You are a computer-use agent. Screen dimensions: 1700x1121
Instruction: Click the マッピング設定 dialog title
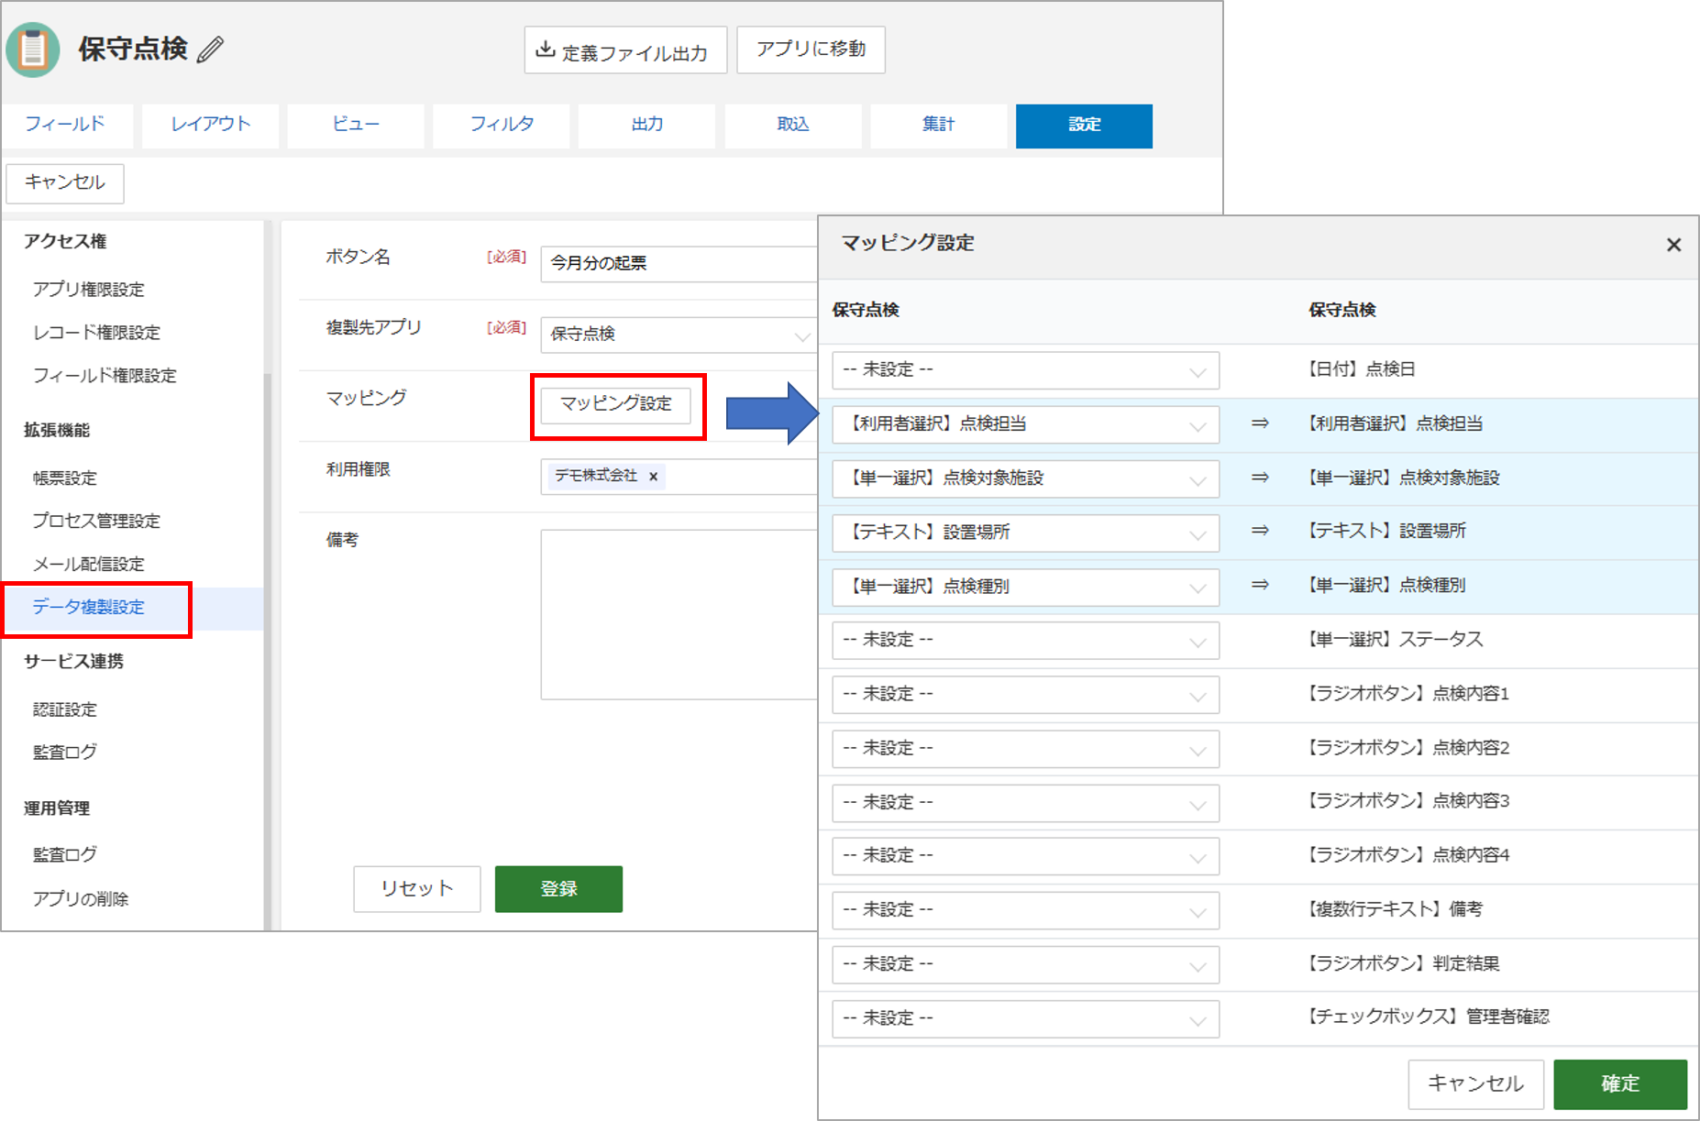pyautogui.click(x=907, y=243)
